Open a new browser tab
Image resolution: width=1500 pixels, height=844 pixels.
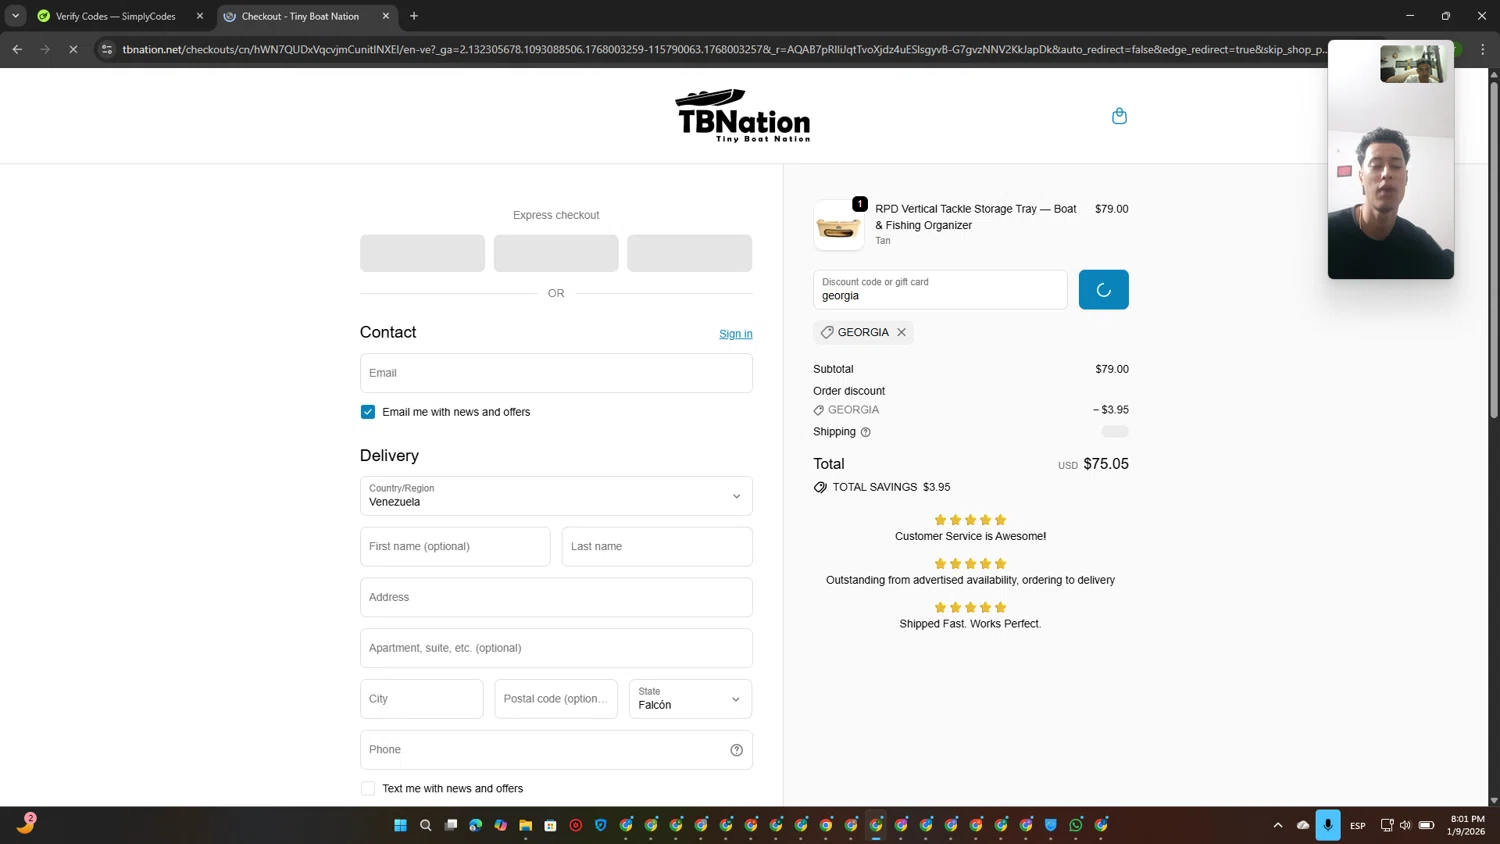414,16
